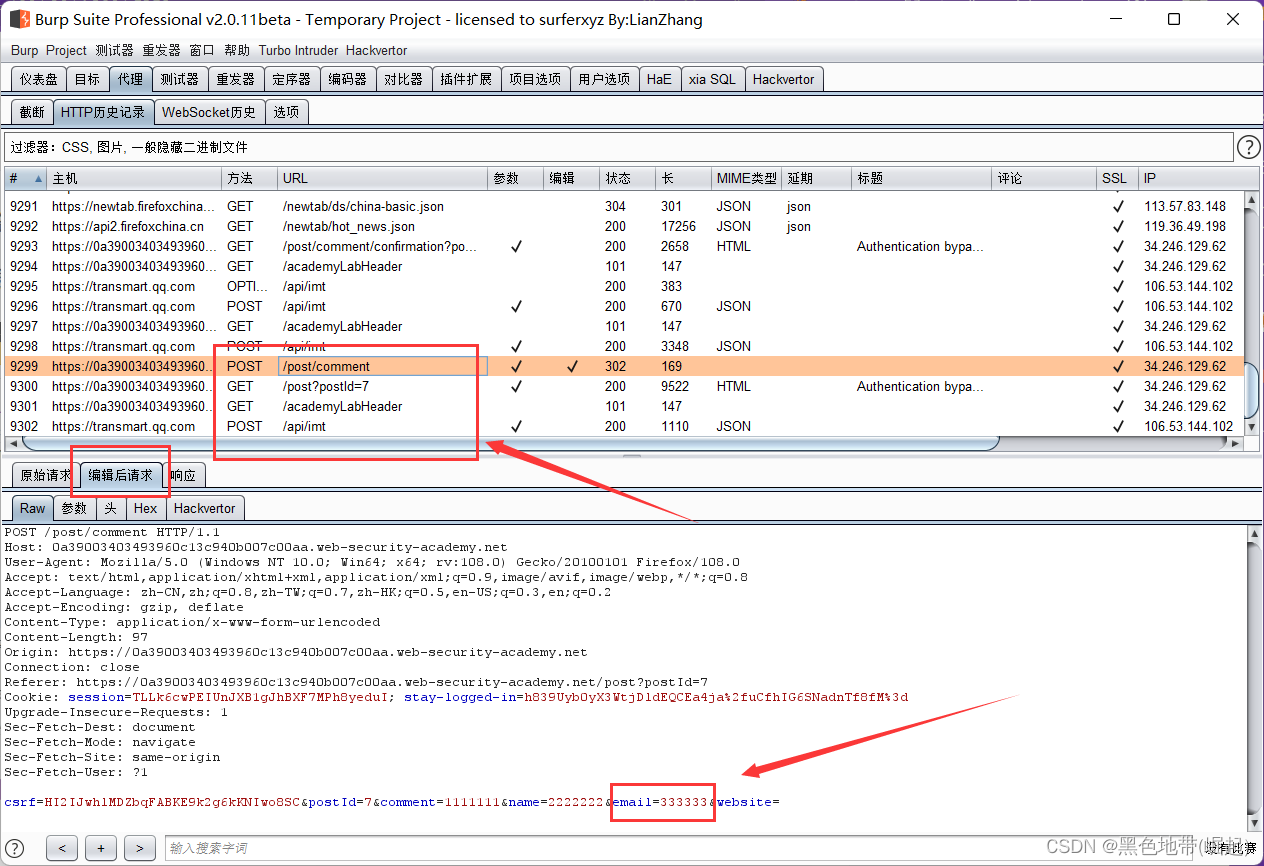
Task: Select row 9292 /newtab/hot_news.json
Action: [623, 226]
